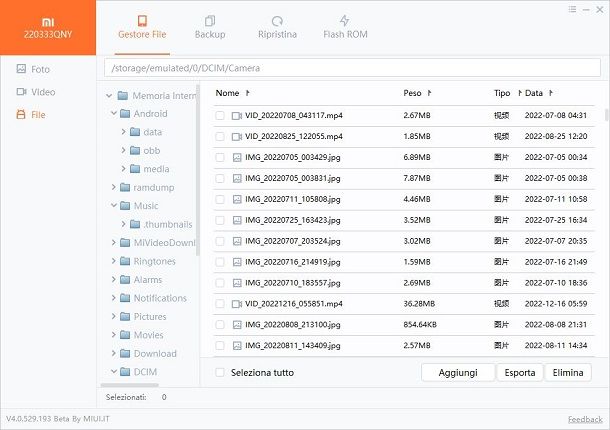Select the Movies folder icon
This screenshot has height=430, width=610.
tap(125, 335)
